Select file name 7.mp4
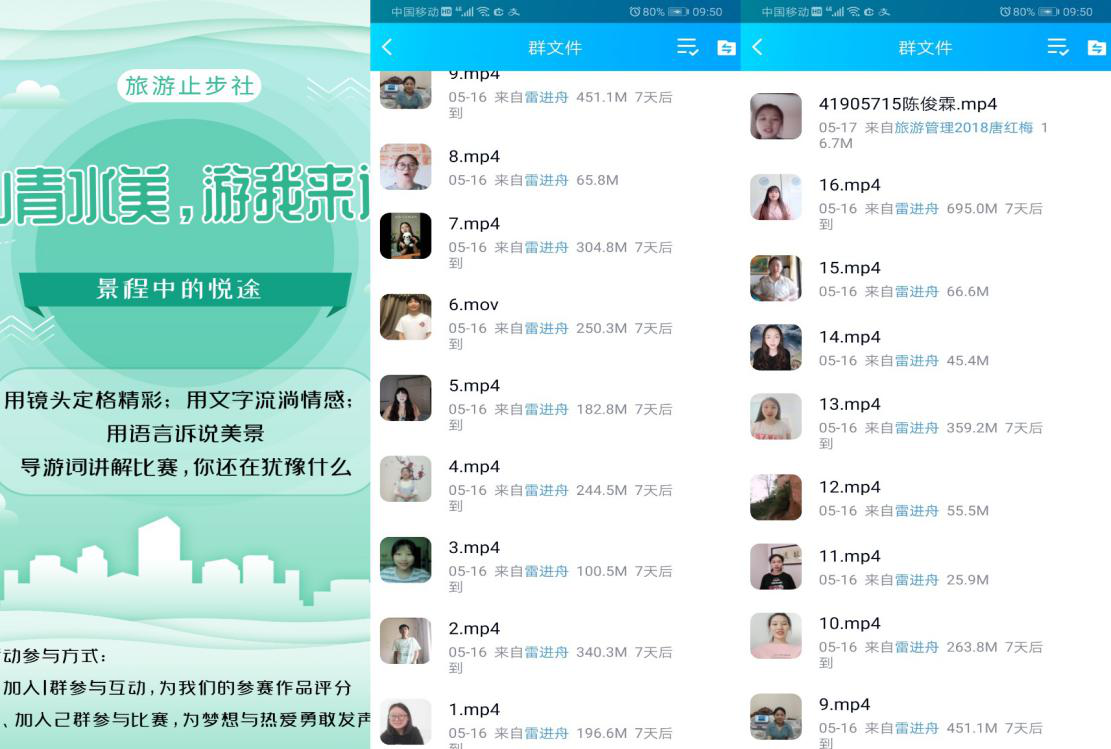The image size is (1111, 749). [x=474, y=224]
